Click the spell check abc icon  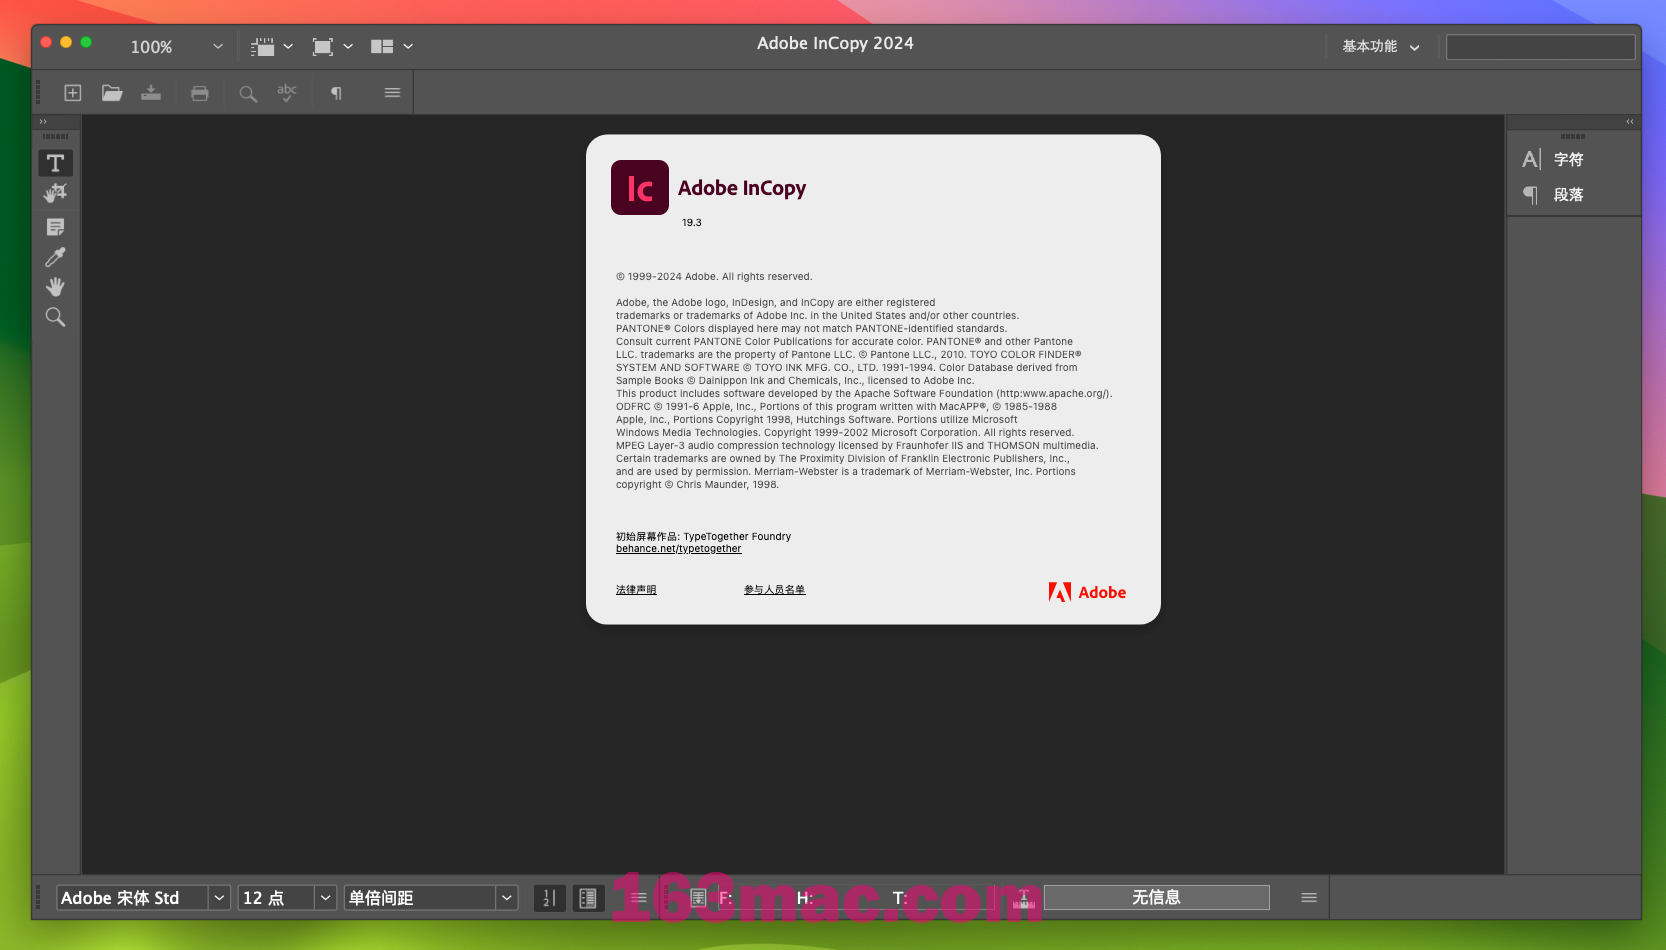click(x=287, y=93)
